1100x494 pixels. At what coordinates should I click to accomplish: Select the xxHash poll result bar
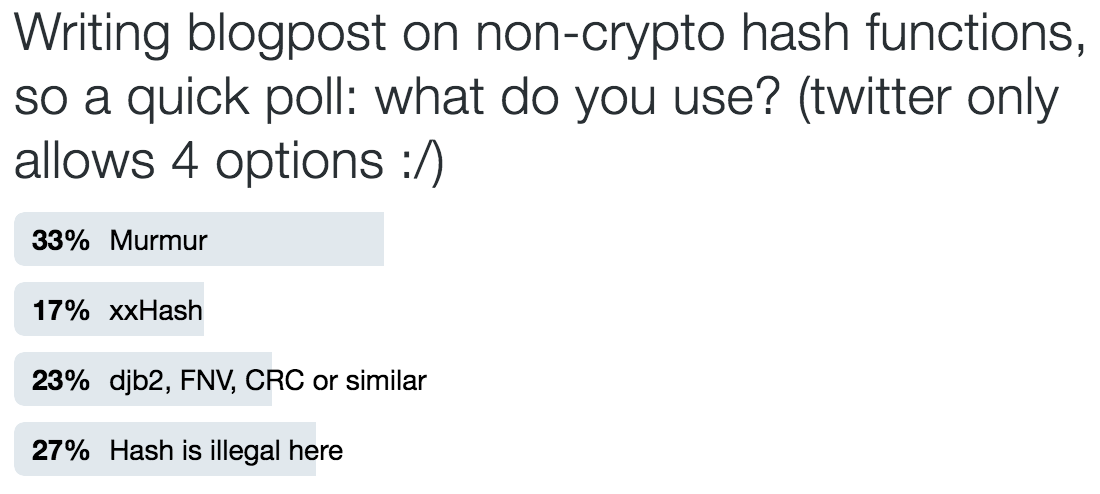109,309
